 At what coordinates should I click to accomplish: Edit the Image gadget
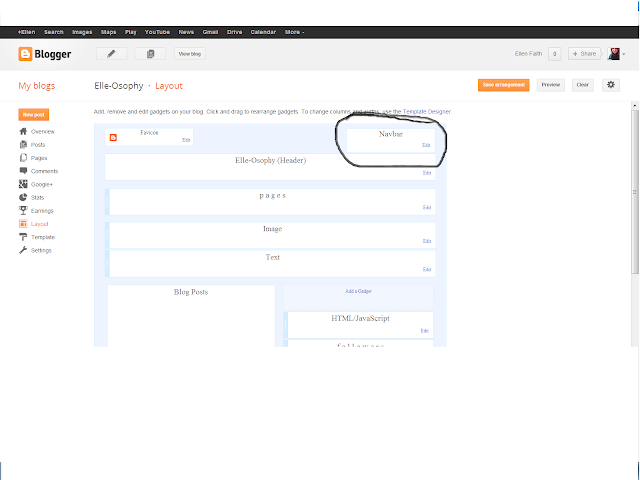coord(427,241)
